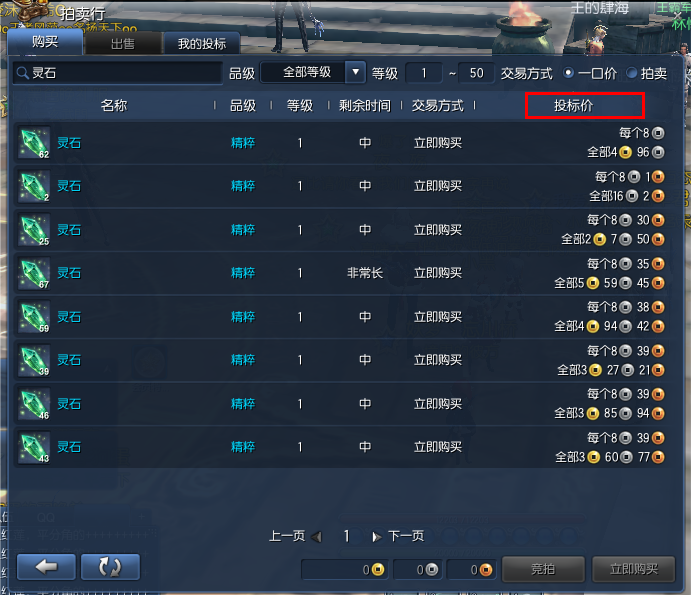
Task: Click the gold coin bid amount field
Action: (344, 569)
